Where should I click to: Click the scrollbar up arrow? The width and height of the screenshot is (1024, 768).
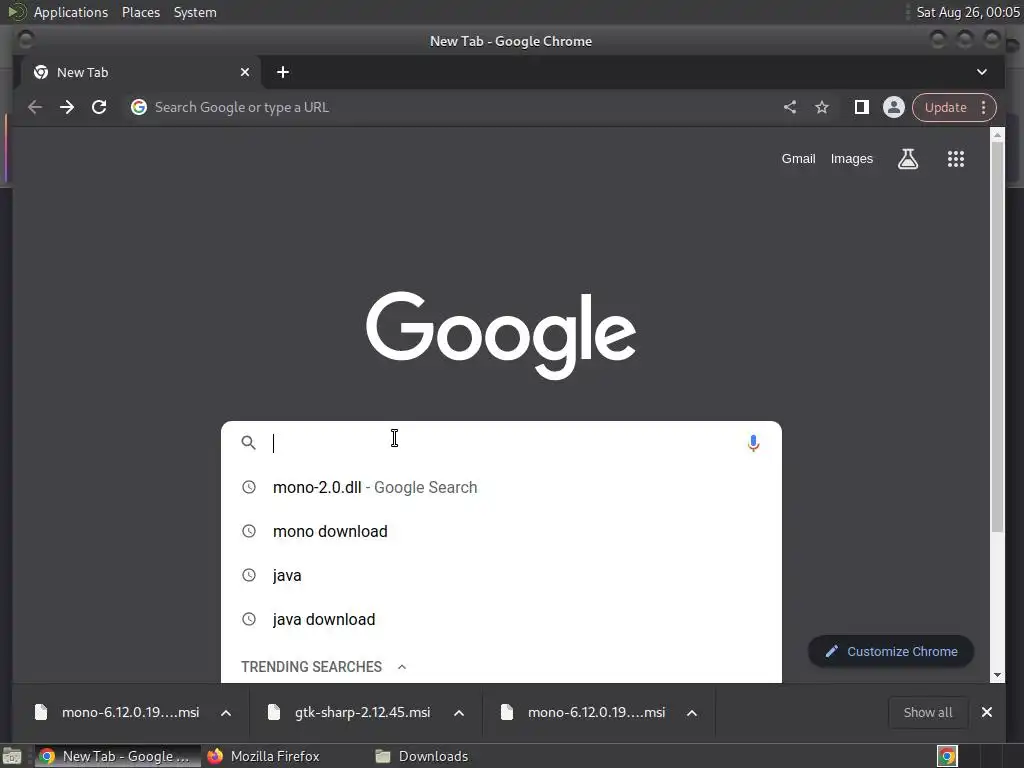click(997, 135)
